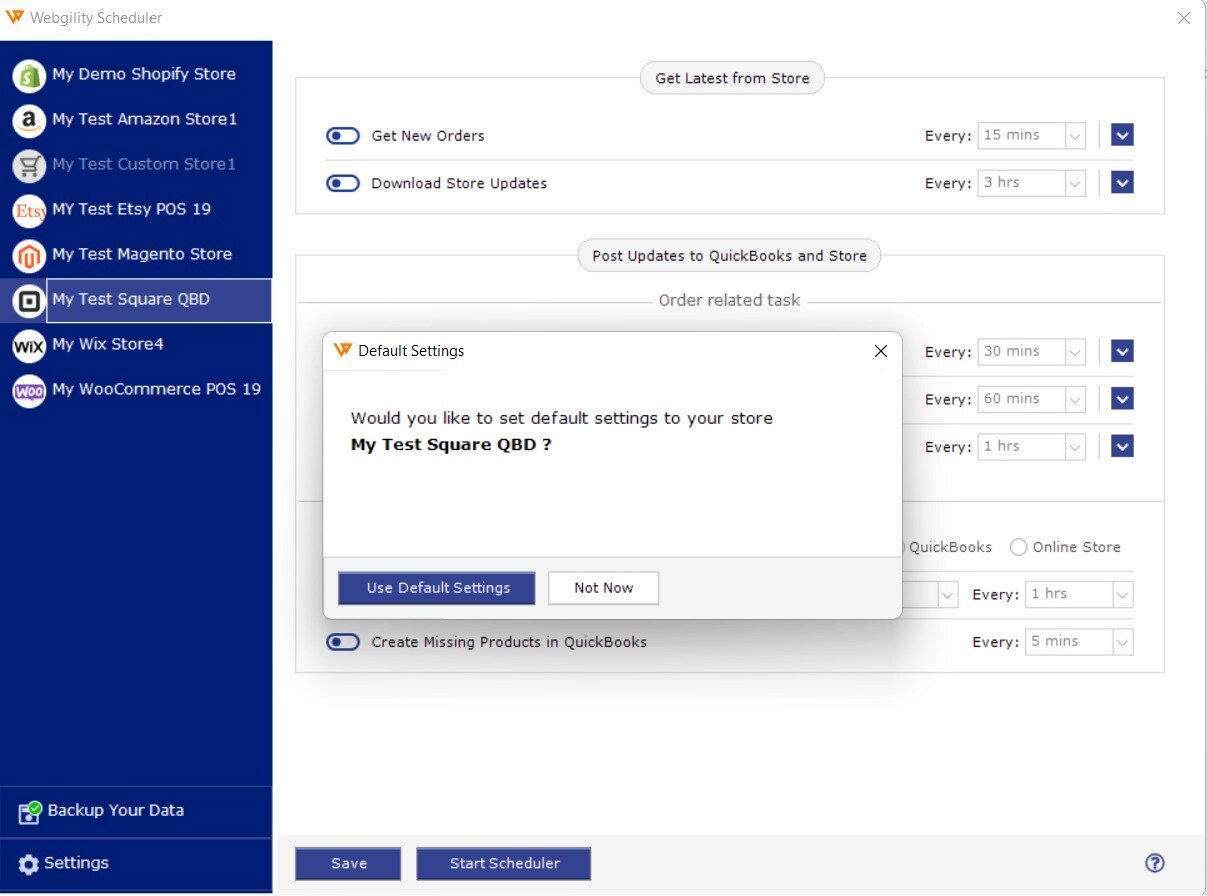Select the Magento store icon
The image size is (1207, 896).
pos(29,255)
